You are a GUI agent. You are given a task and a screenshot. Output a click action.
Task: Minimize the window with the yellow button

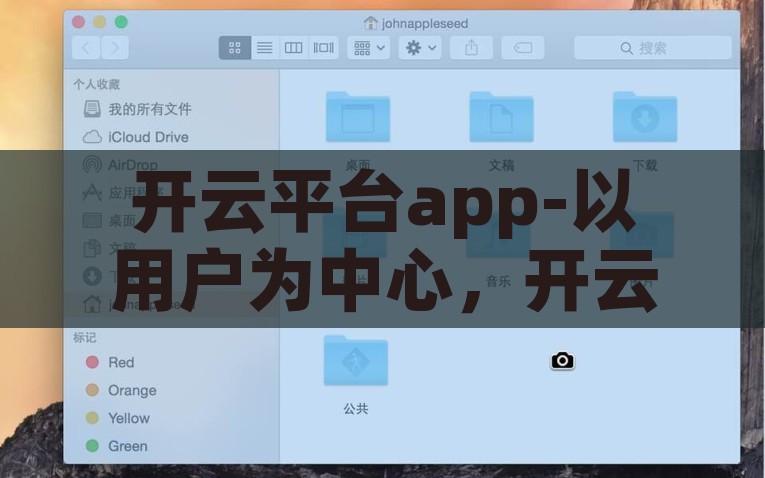[100, 22]
